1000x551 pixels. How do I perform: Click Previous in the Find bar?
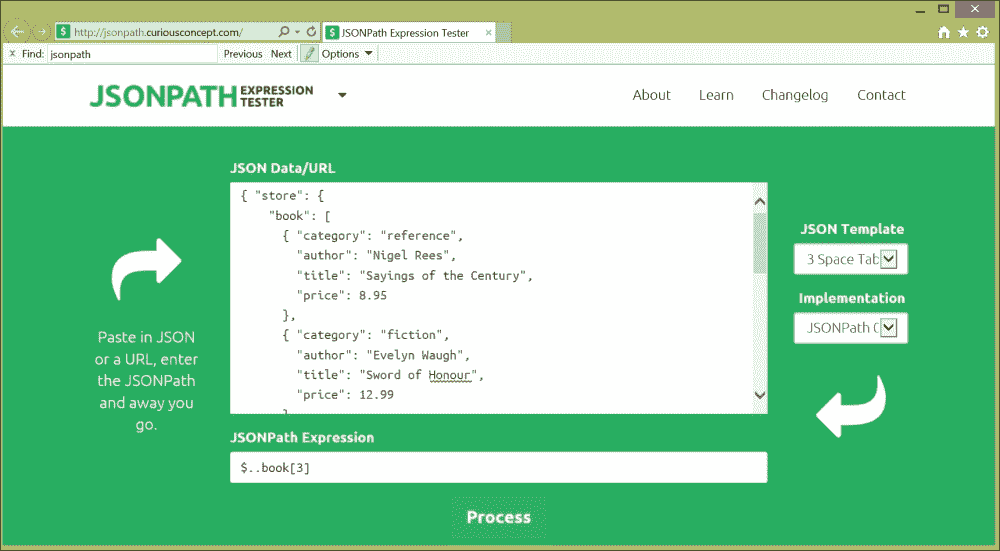242,54
